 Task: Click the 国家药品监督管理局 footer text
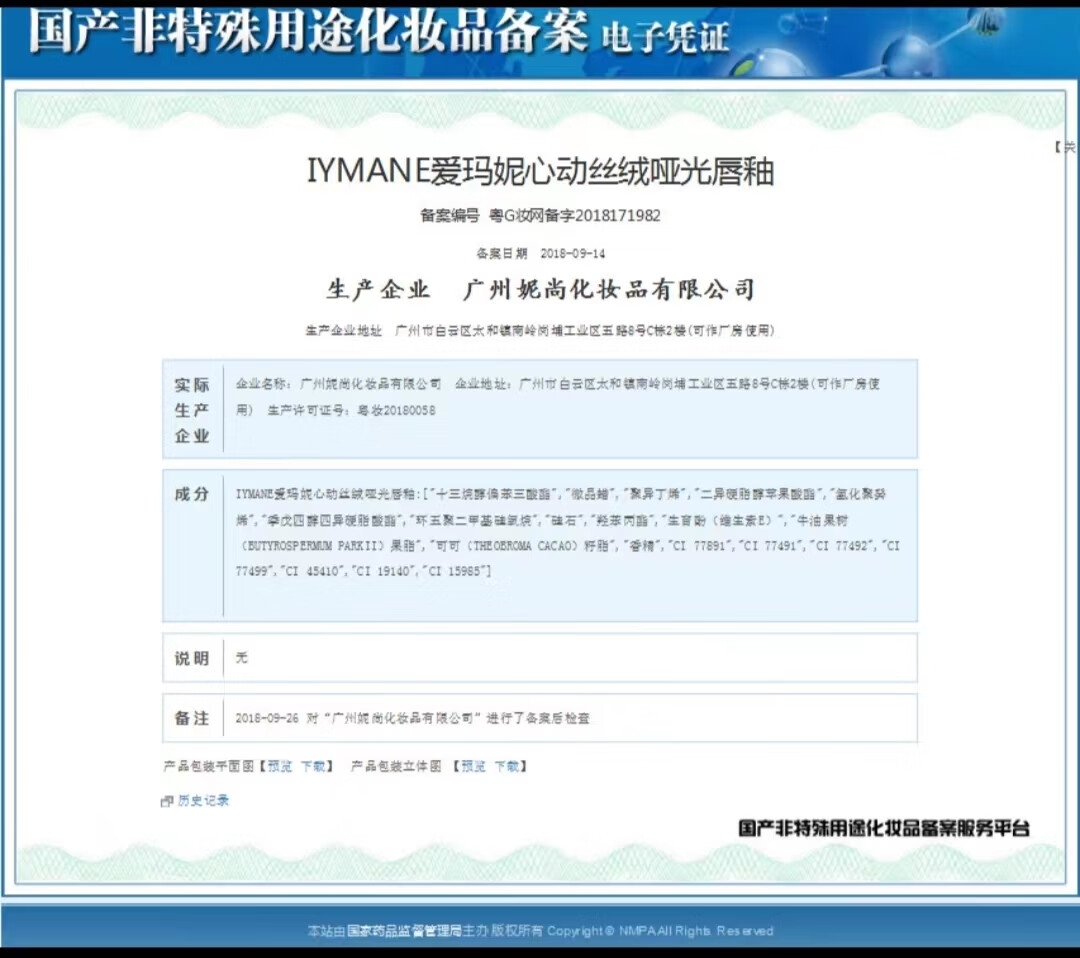click(404, 931)
